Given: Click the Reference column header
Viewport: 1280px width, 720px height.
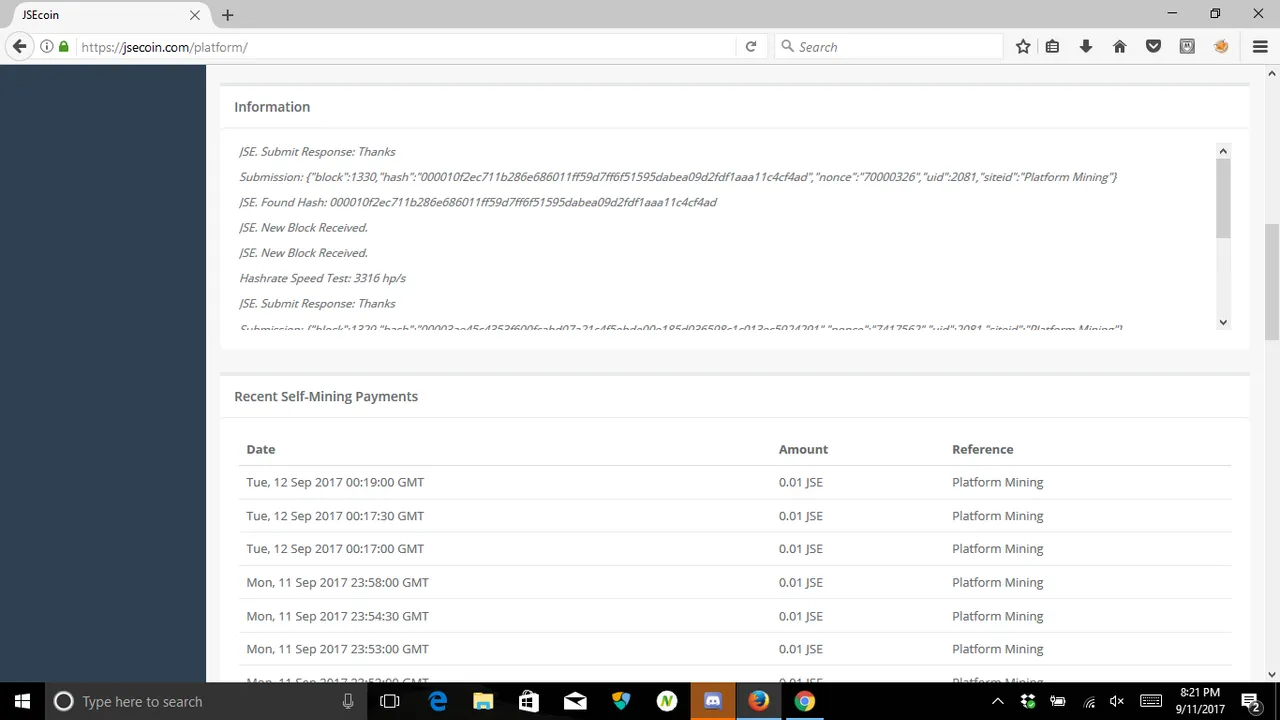Looking at the screenshot, I should pos(982,449).
